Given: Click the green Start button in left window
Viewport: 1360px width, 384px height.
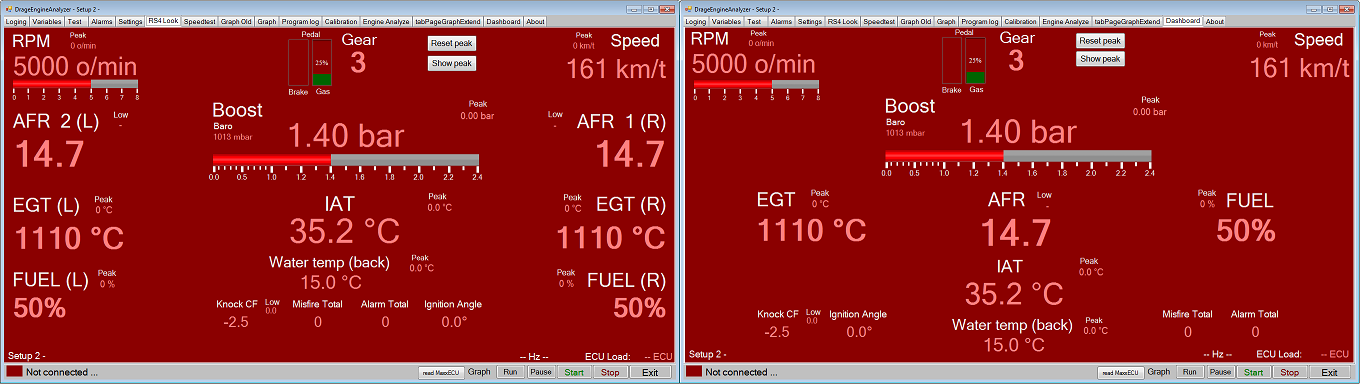Looking at the screenshot, I should (x=574, y=372).
